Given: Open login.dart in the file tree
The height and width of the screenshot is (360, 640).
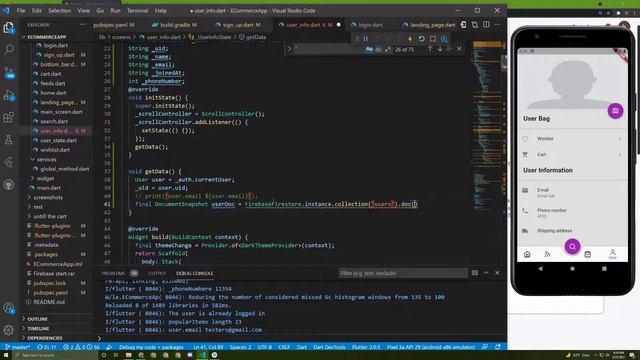Looking at the screenshot, I should point(56,45).
